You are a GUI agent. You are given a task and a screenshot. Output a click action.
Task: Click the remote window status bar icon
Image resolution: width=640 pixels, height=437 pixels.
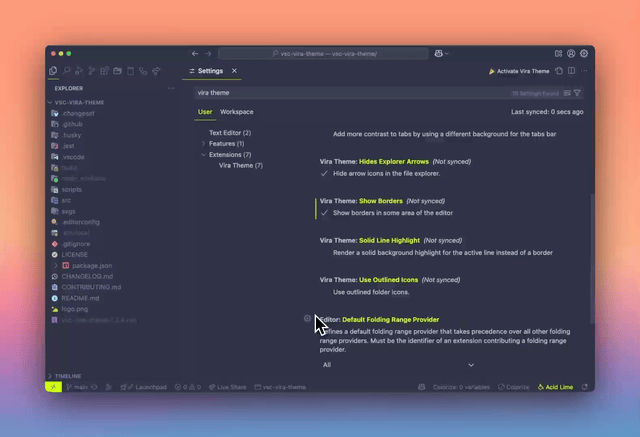pos(53,387)
